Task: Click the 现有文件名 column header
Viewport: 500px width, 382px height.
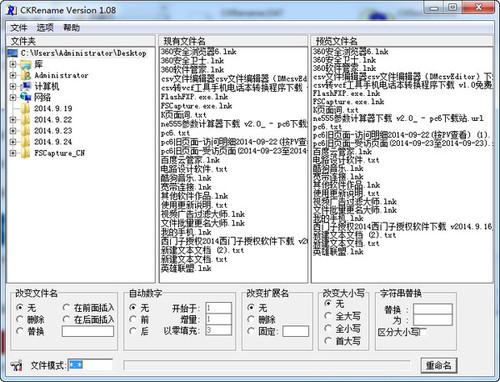Action: click(233, 41)
